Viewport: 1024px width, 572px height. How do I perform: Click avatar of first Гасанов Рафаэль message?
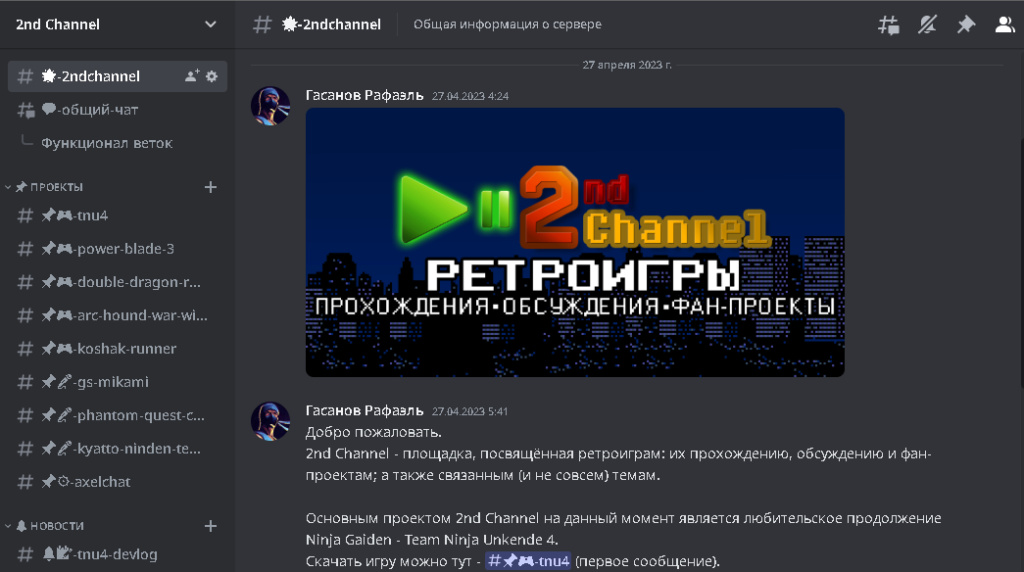(270, 106)
